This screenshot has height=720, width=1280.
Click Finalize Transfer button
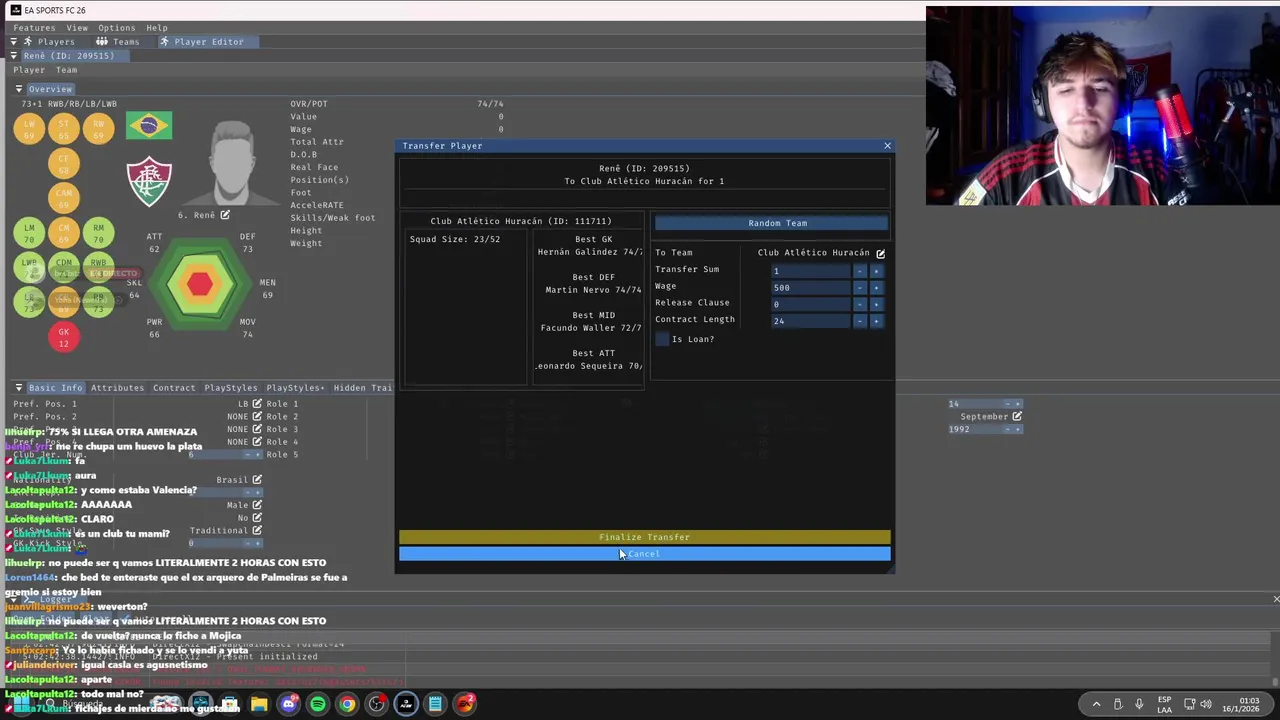coord(644,537)
